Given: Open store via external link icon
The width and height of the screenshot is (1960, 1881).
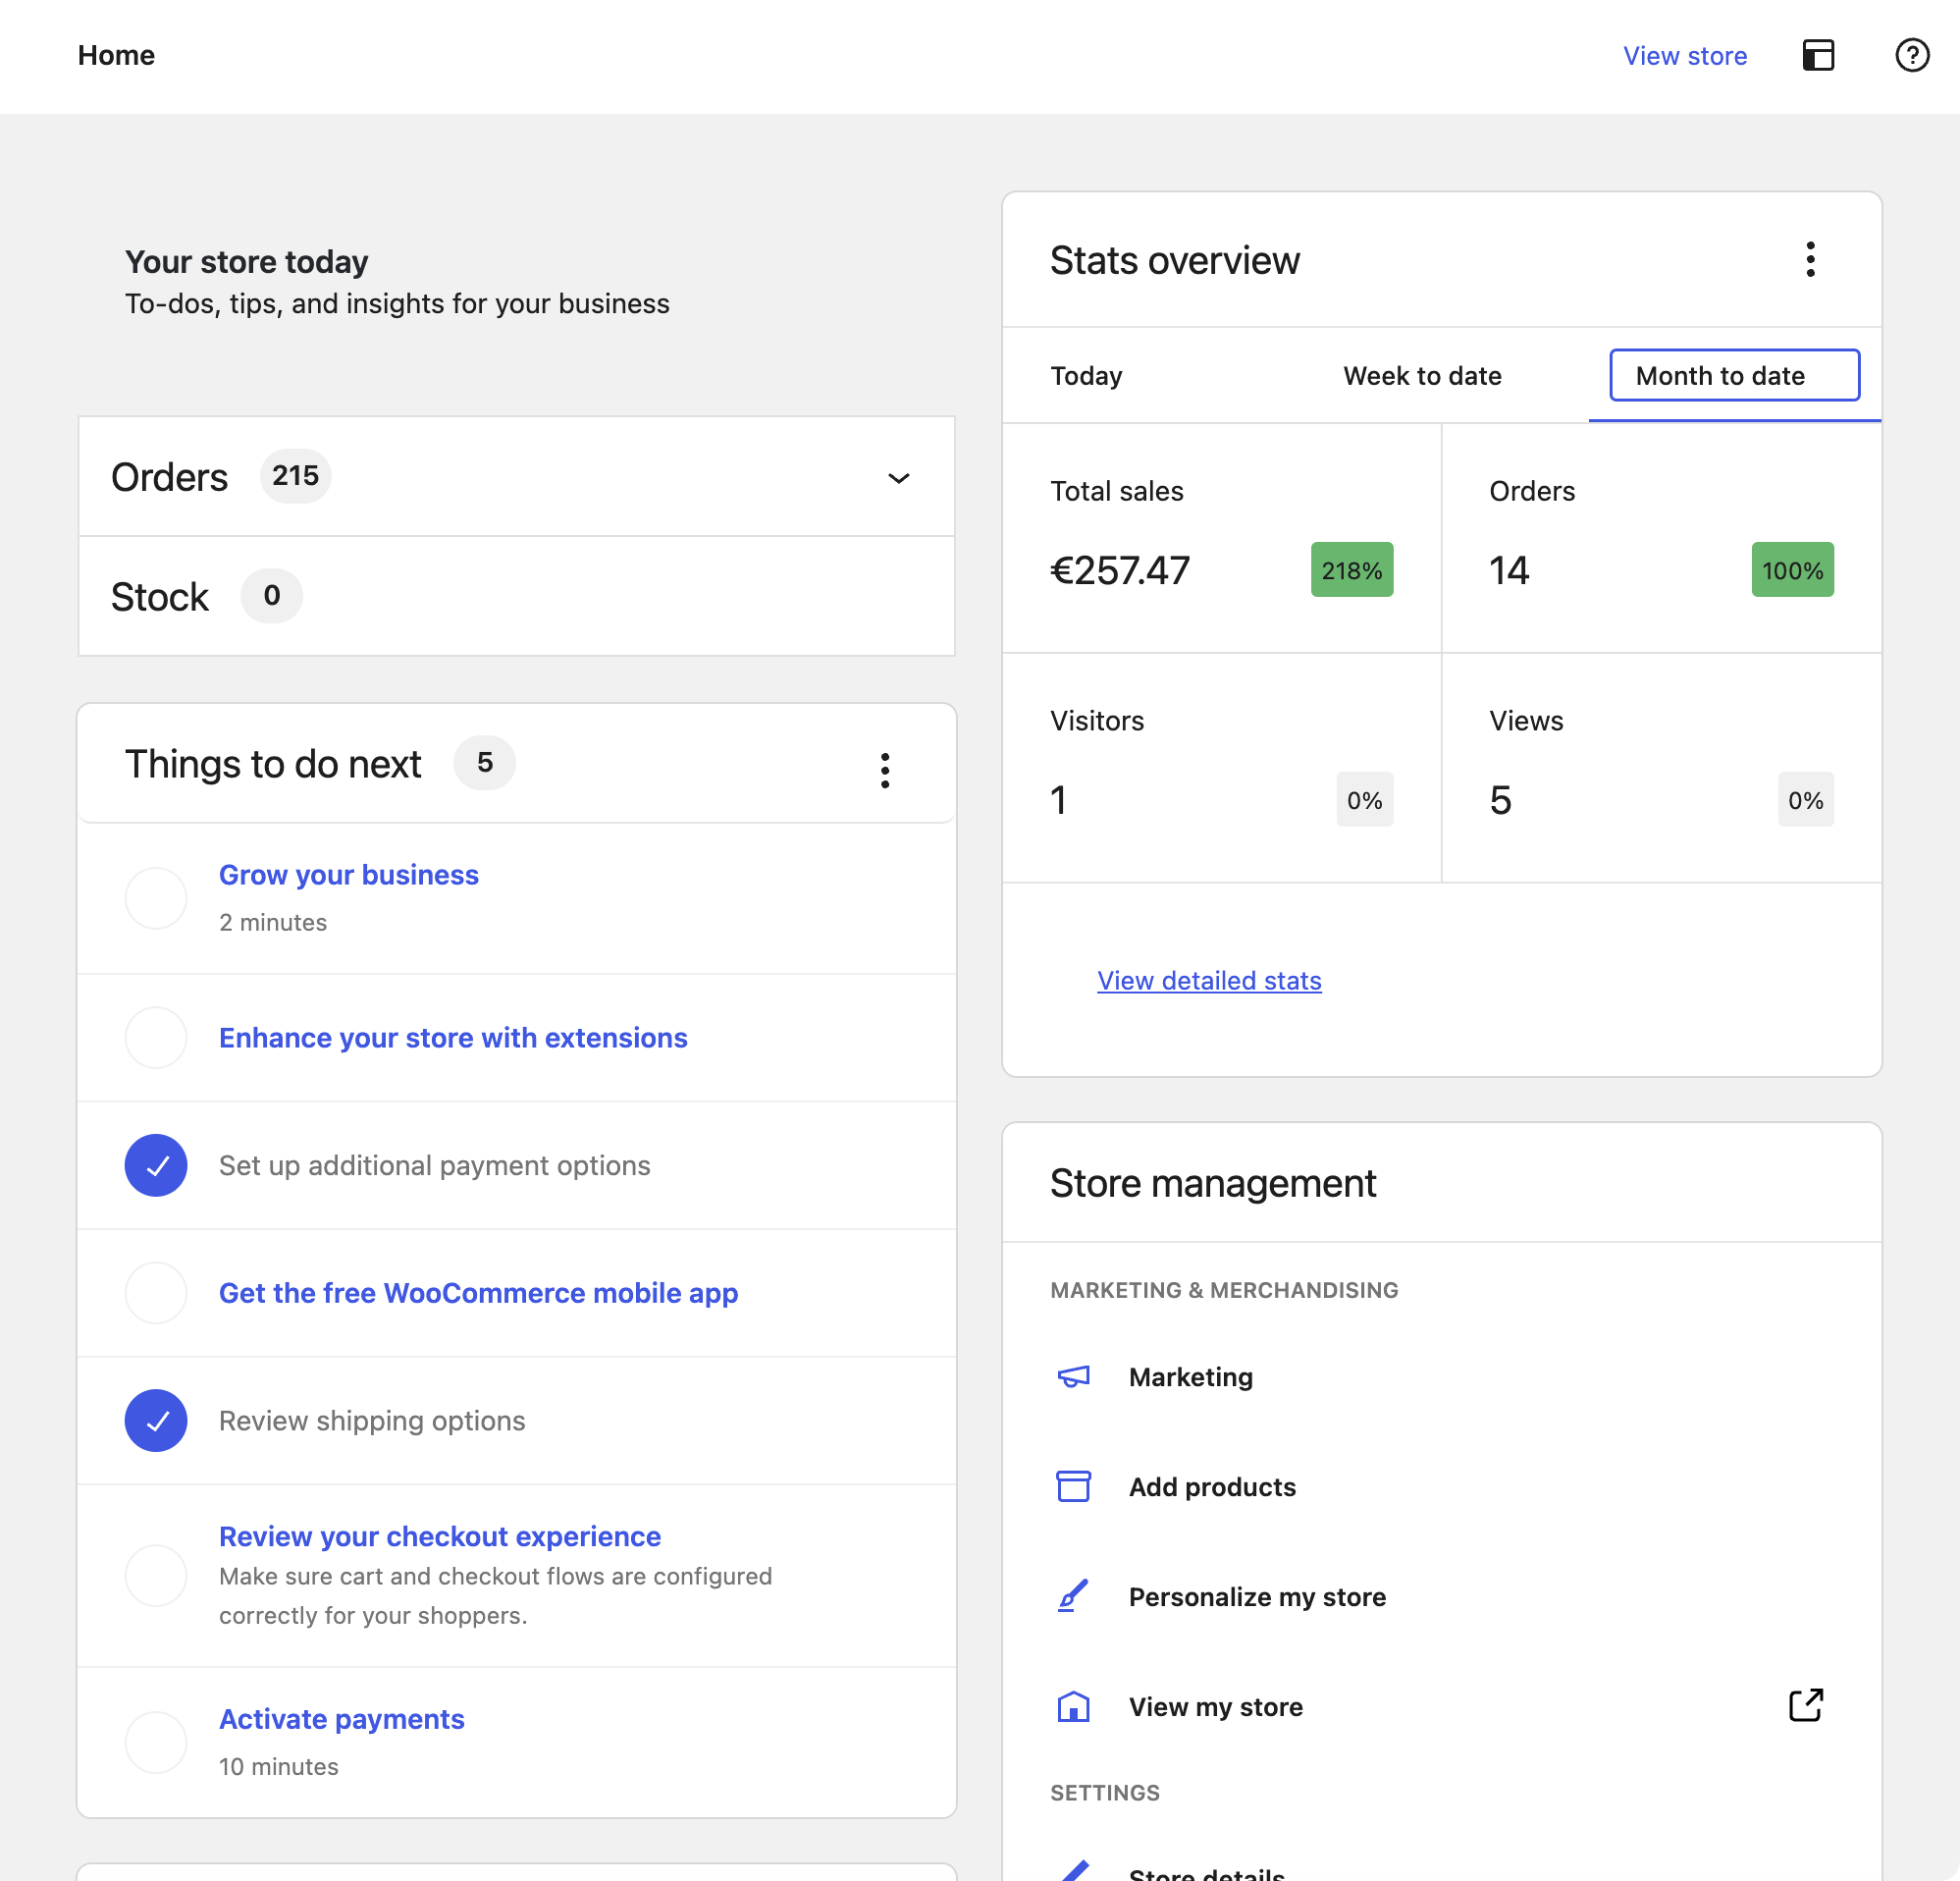Looking at the screenshot, I should tap(1805, 1706).
